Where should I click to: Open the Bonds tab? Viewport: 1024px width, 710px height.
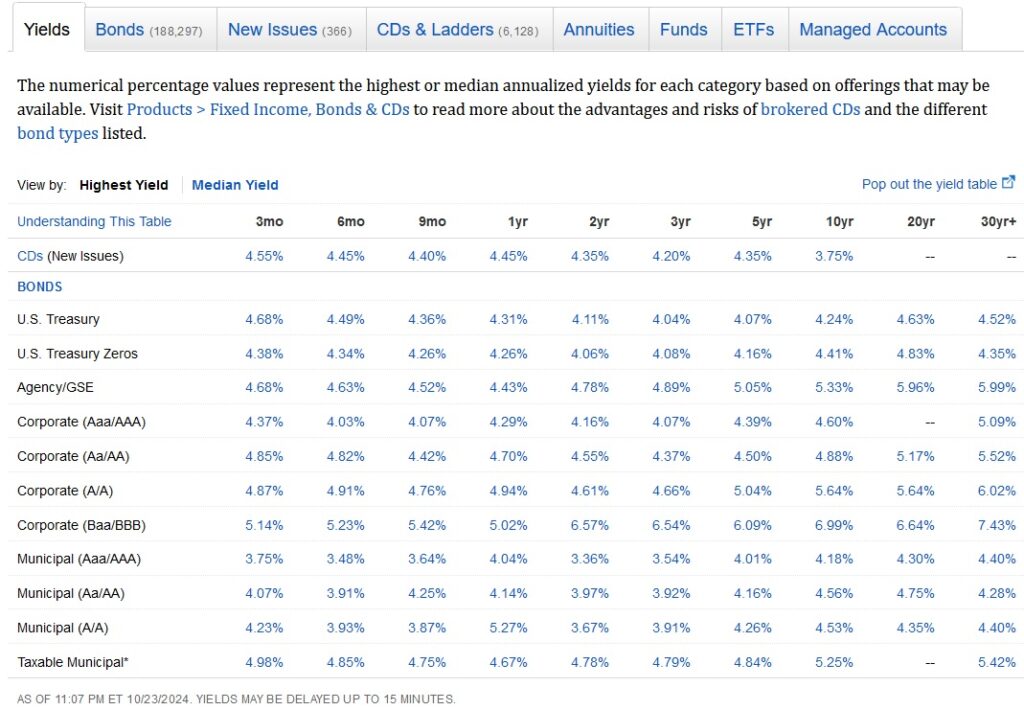click(148, 30)
